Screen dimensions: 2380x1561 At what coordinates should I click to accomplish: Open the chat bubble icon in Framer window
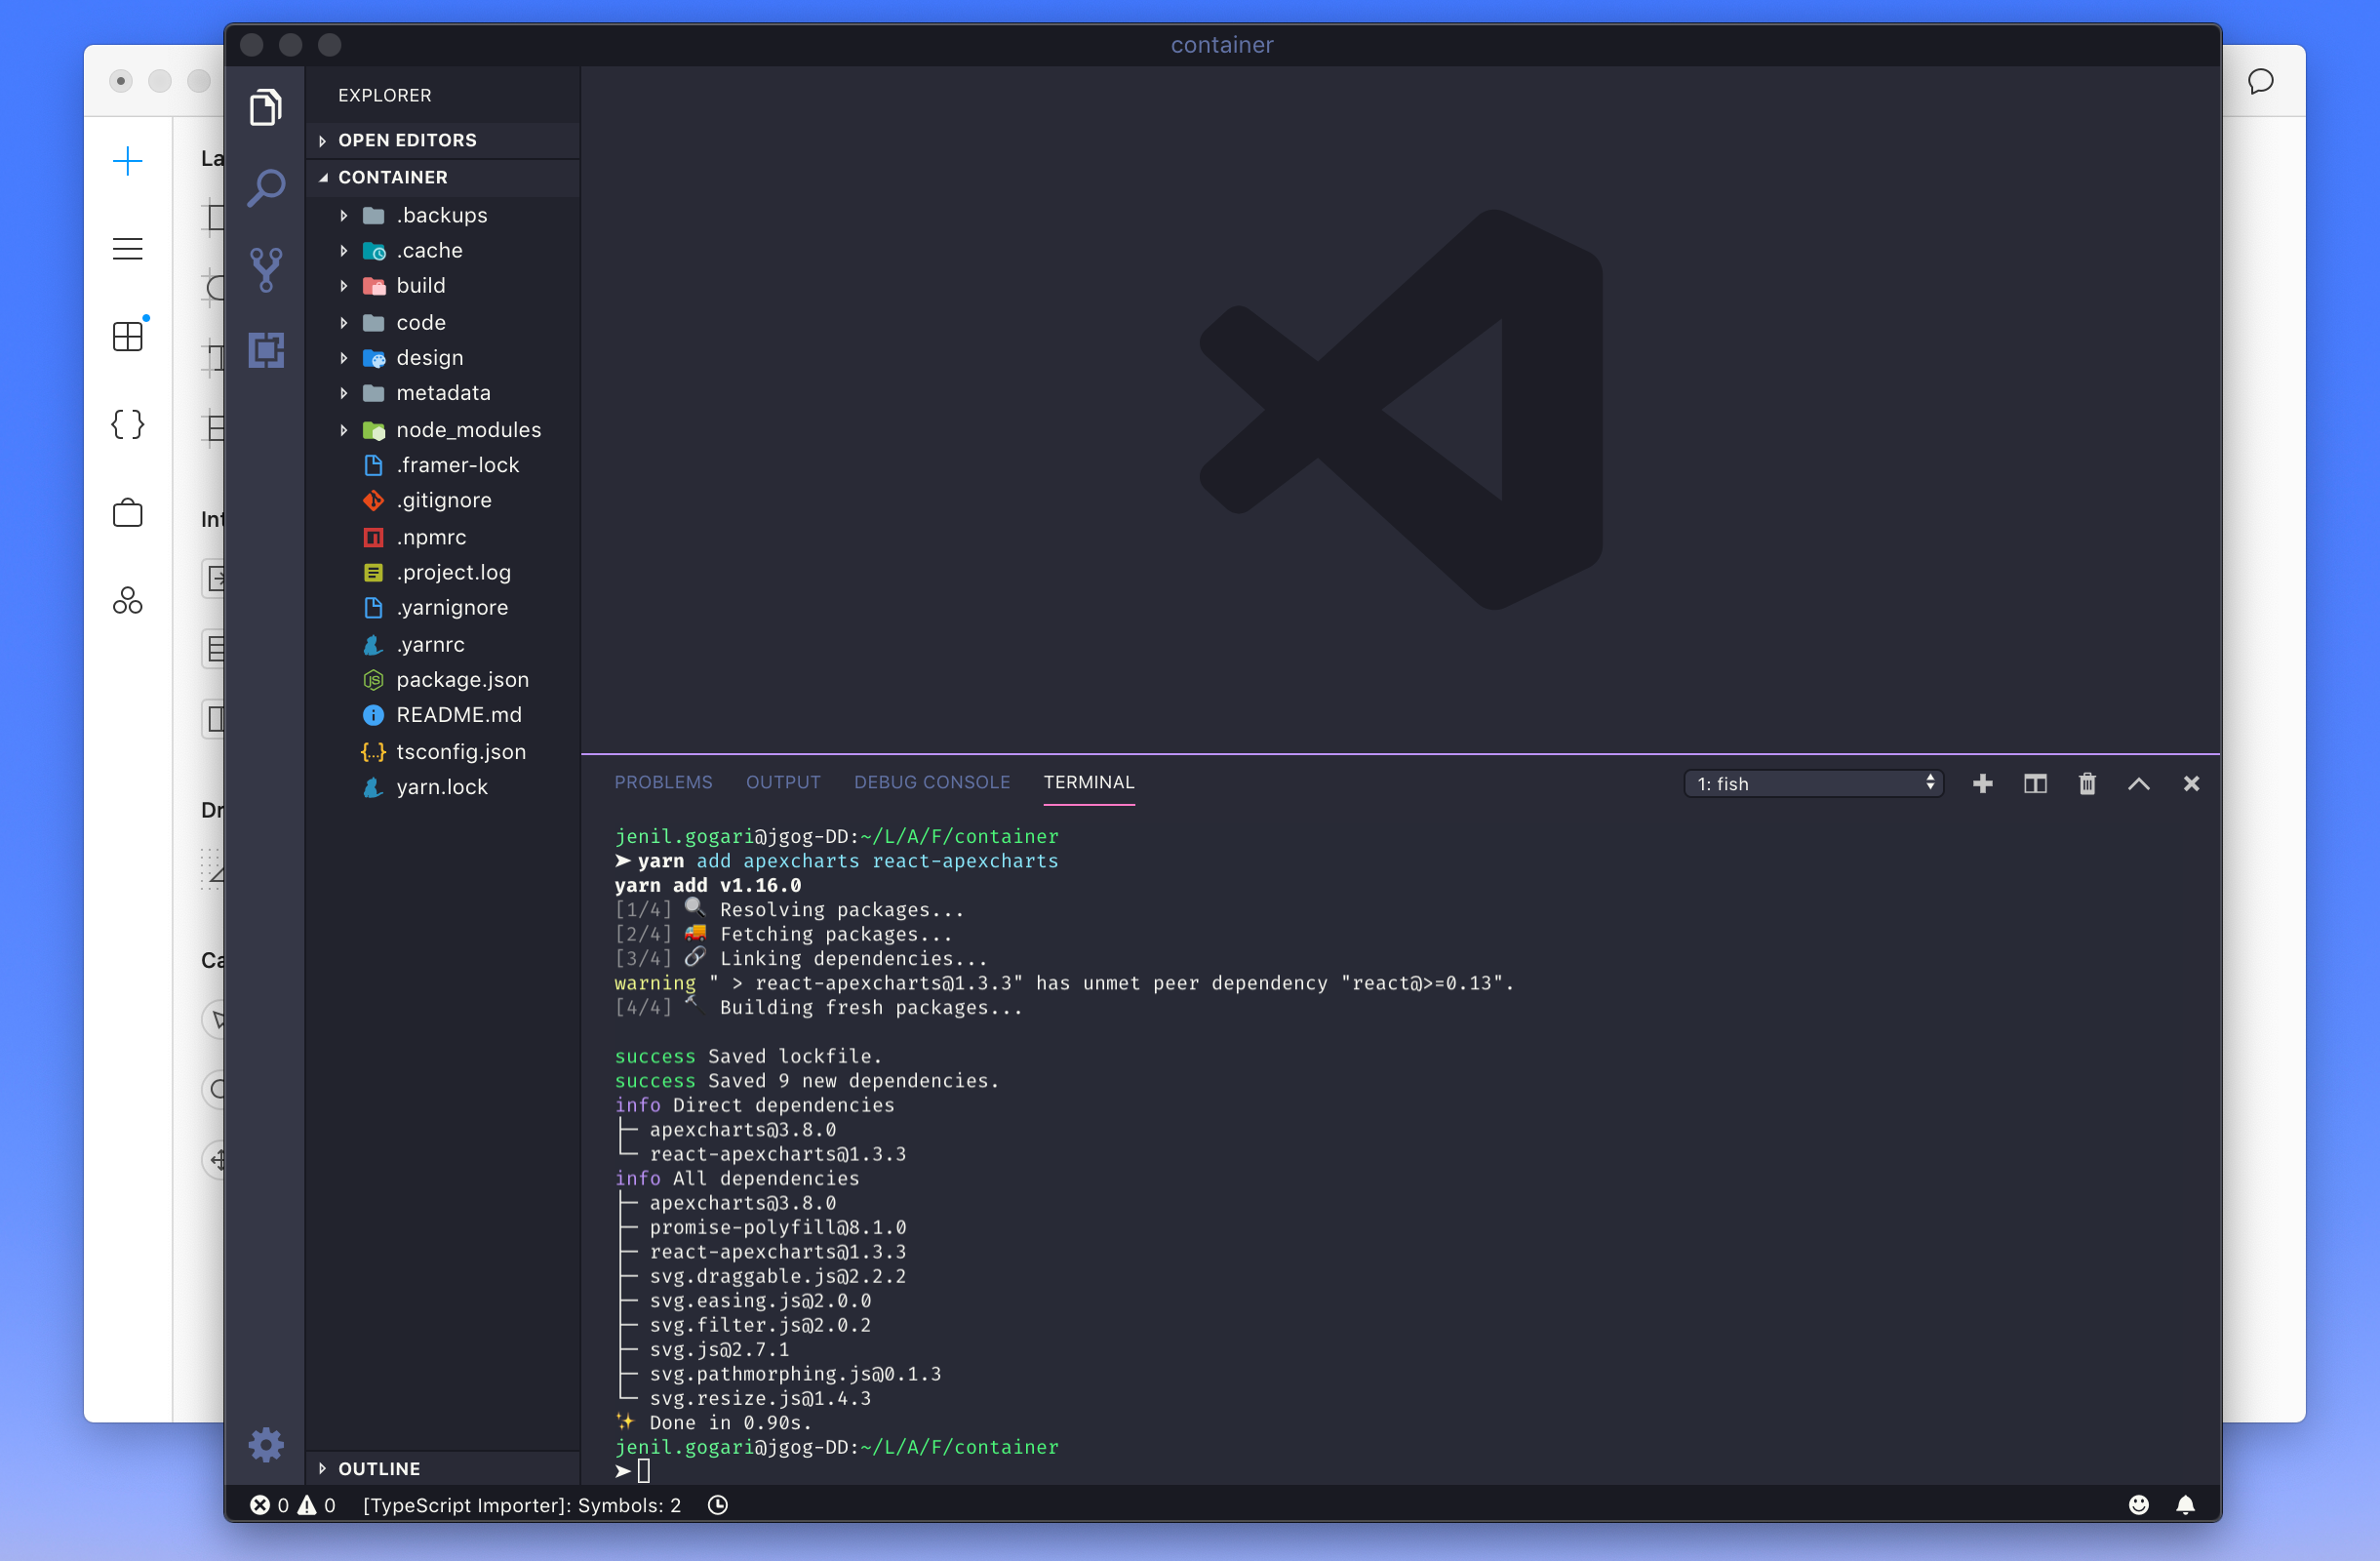(x=2260, y=81)
